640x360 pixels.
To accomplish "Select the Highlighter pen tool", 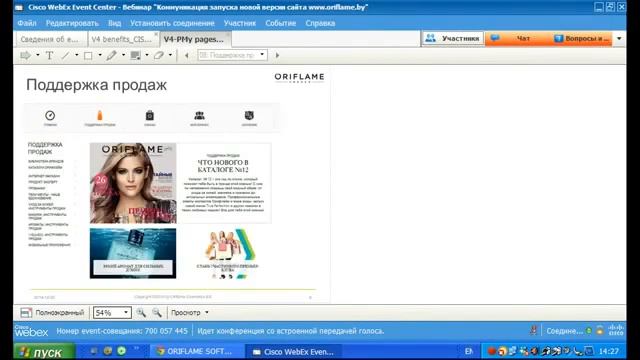I will 111,55.
